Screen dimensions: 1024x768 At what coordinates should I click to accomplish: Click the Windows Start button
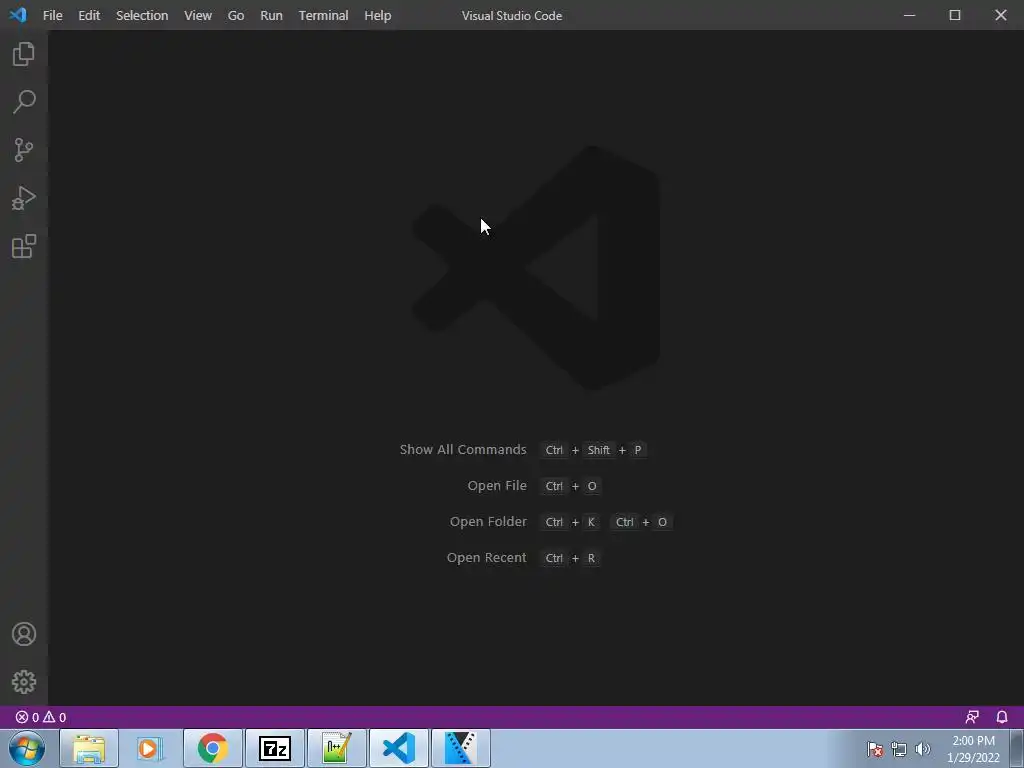point(27,748)
